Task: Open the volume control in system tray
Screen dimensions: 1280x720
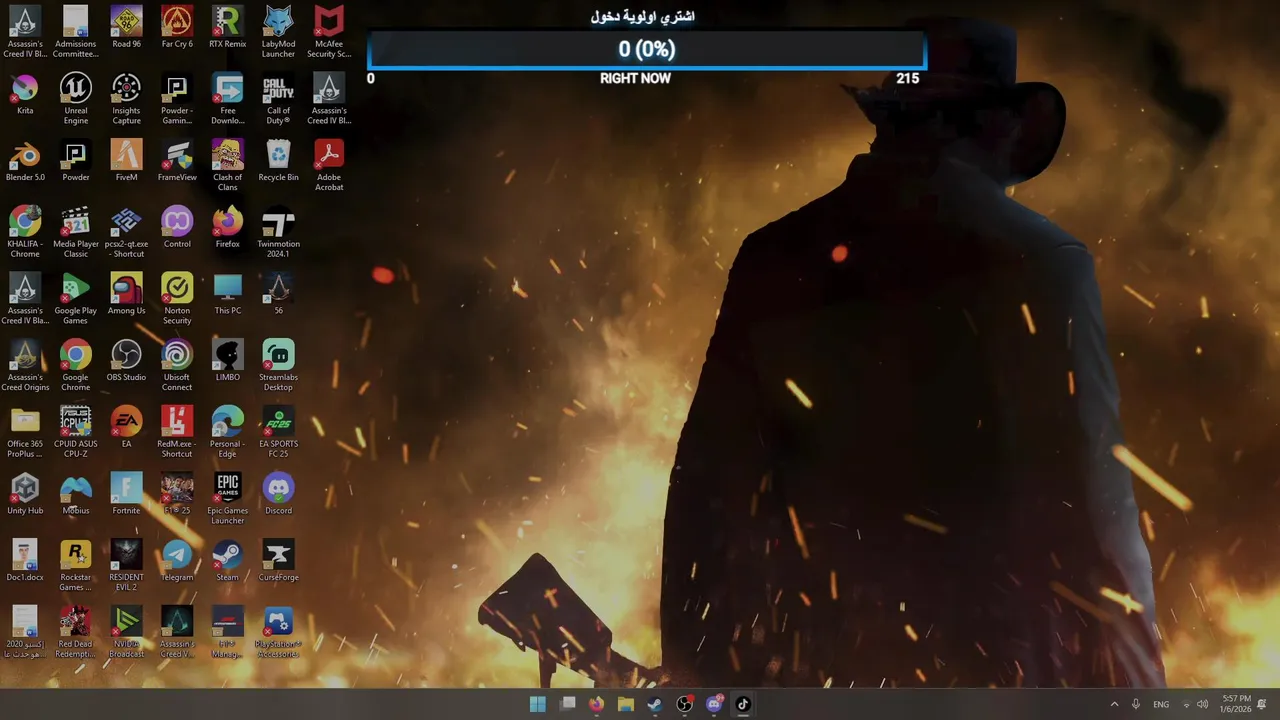Action: click(1203, 704)
